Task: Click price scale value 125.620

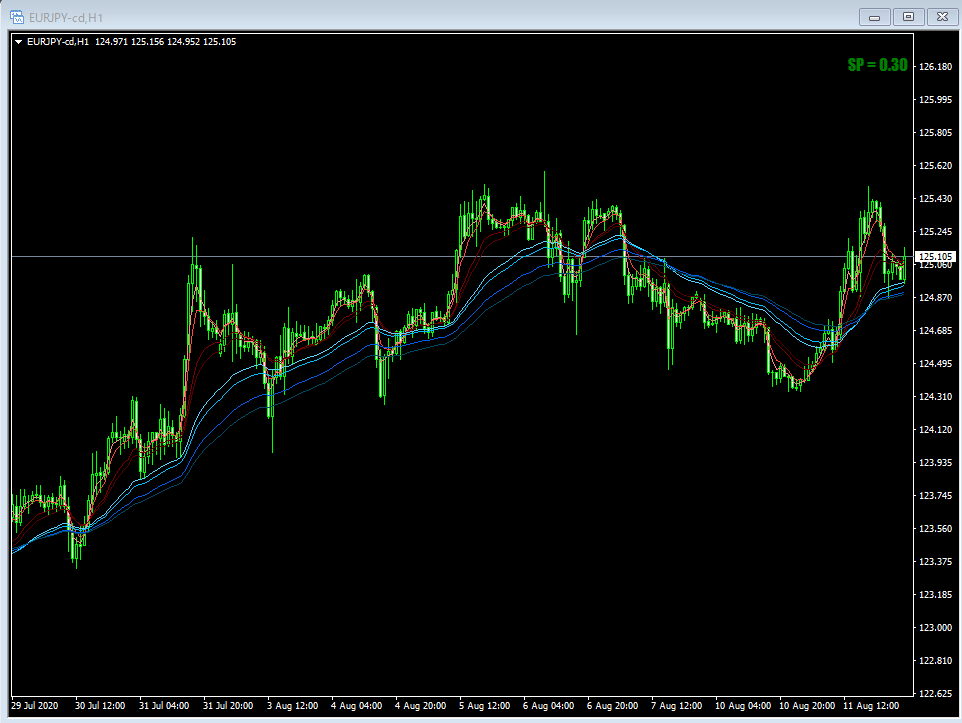Action: coord(936,166)
